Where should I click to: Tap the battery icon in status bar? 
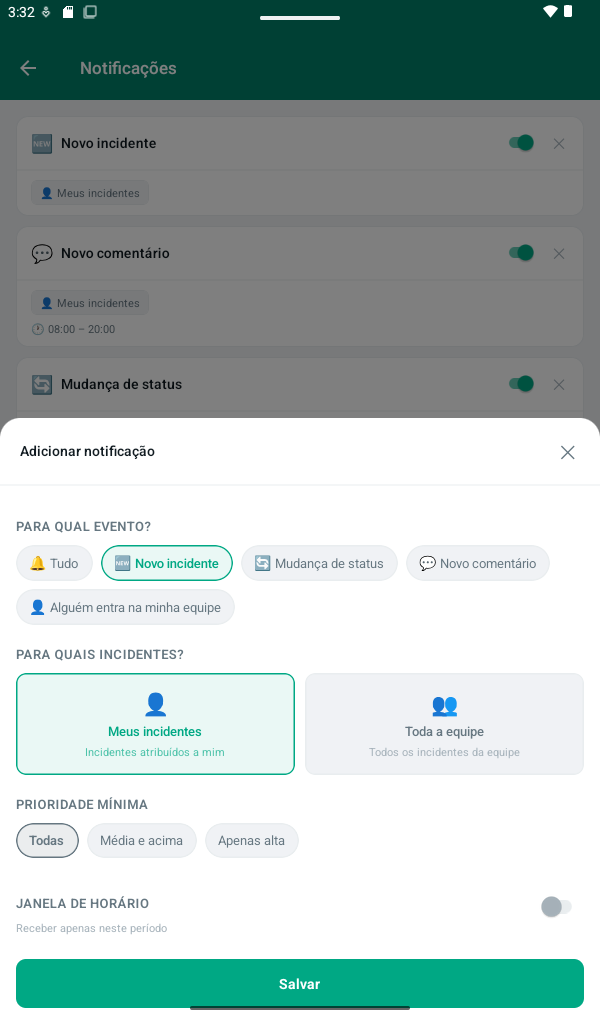click(x=568, y=12)
